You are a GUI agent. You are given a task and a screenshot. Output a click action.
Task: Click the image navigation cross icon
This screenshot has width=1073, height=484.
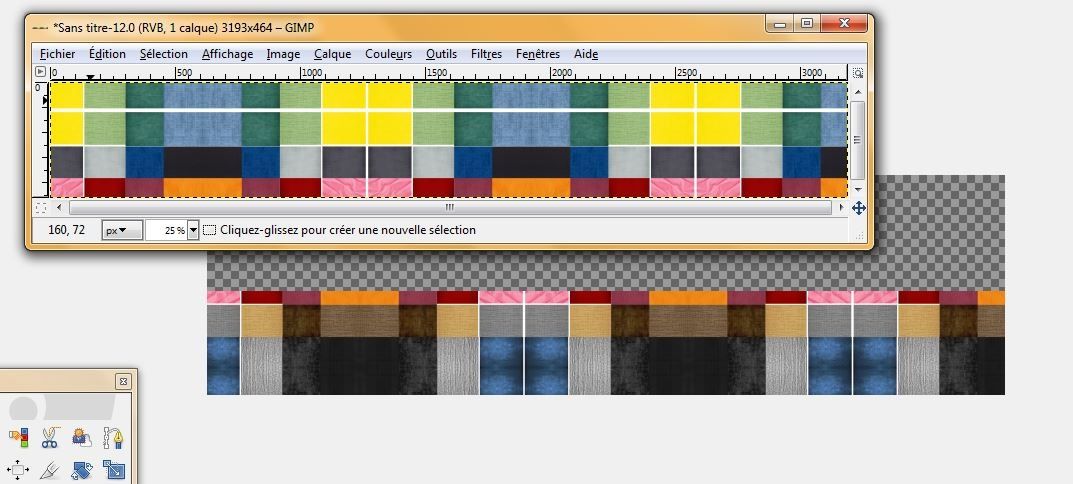858,207
